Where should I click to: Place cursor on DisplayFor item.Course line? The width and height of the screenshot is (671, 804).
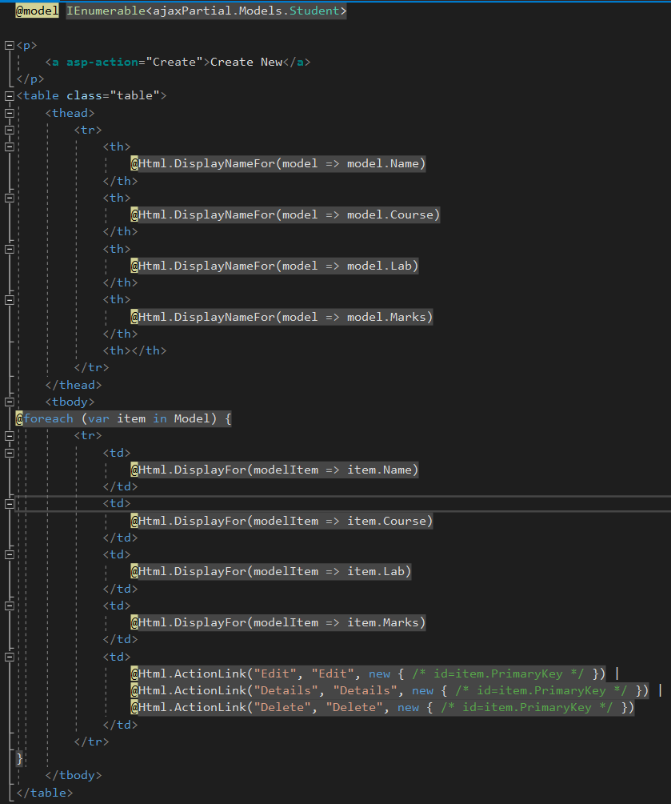282,521
